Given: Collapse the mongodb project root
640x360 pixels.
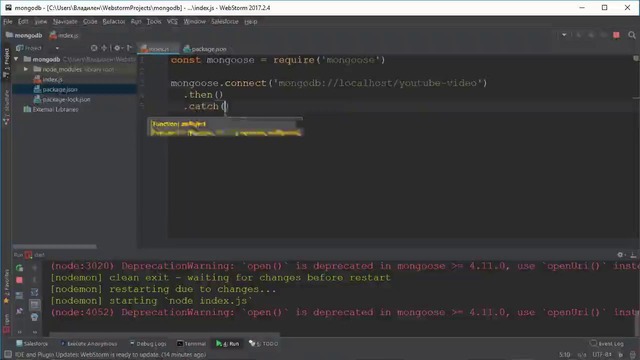Looking at the screenshot, I should [x=16, y=59].
